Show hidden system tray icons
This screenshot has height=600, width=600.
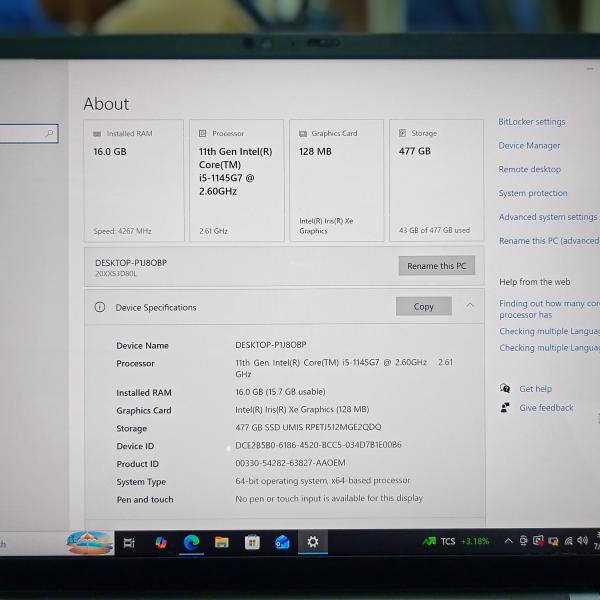pos(508,541)
